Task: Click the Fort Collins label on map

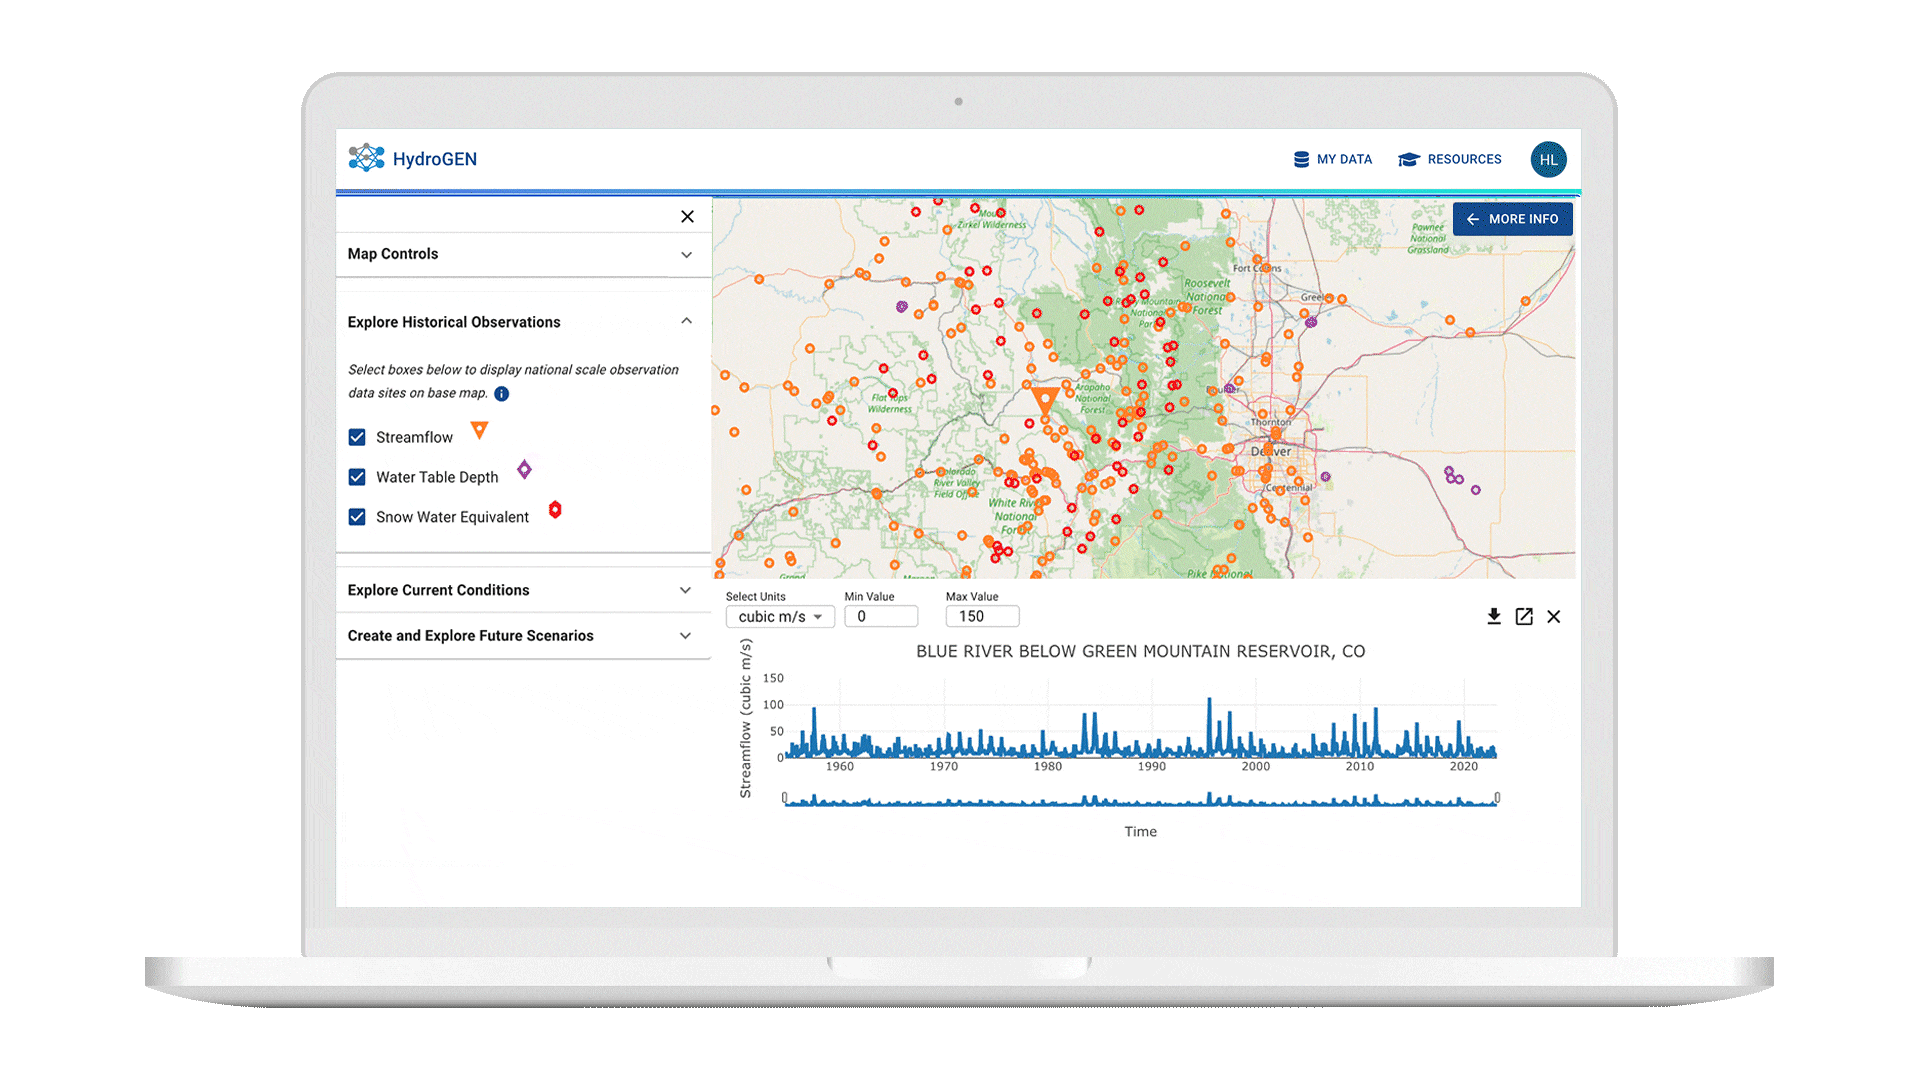Action: pos(1257,268)
